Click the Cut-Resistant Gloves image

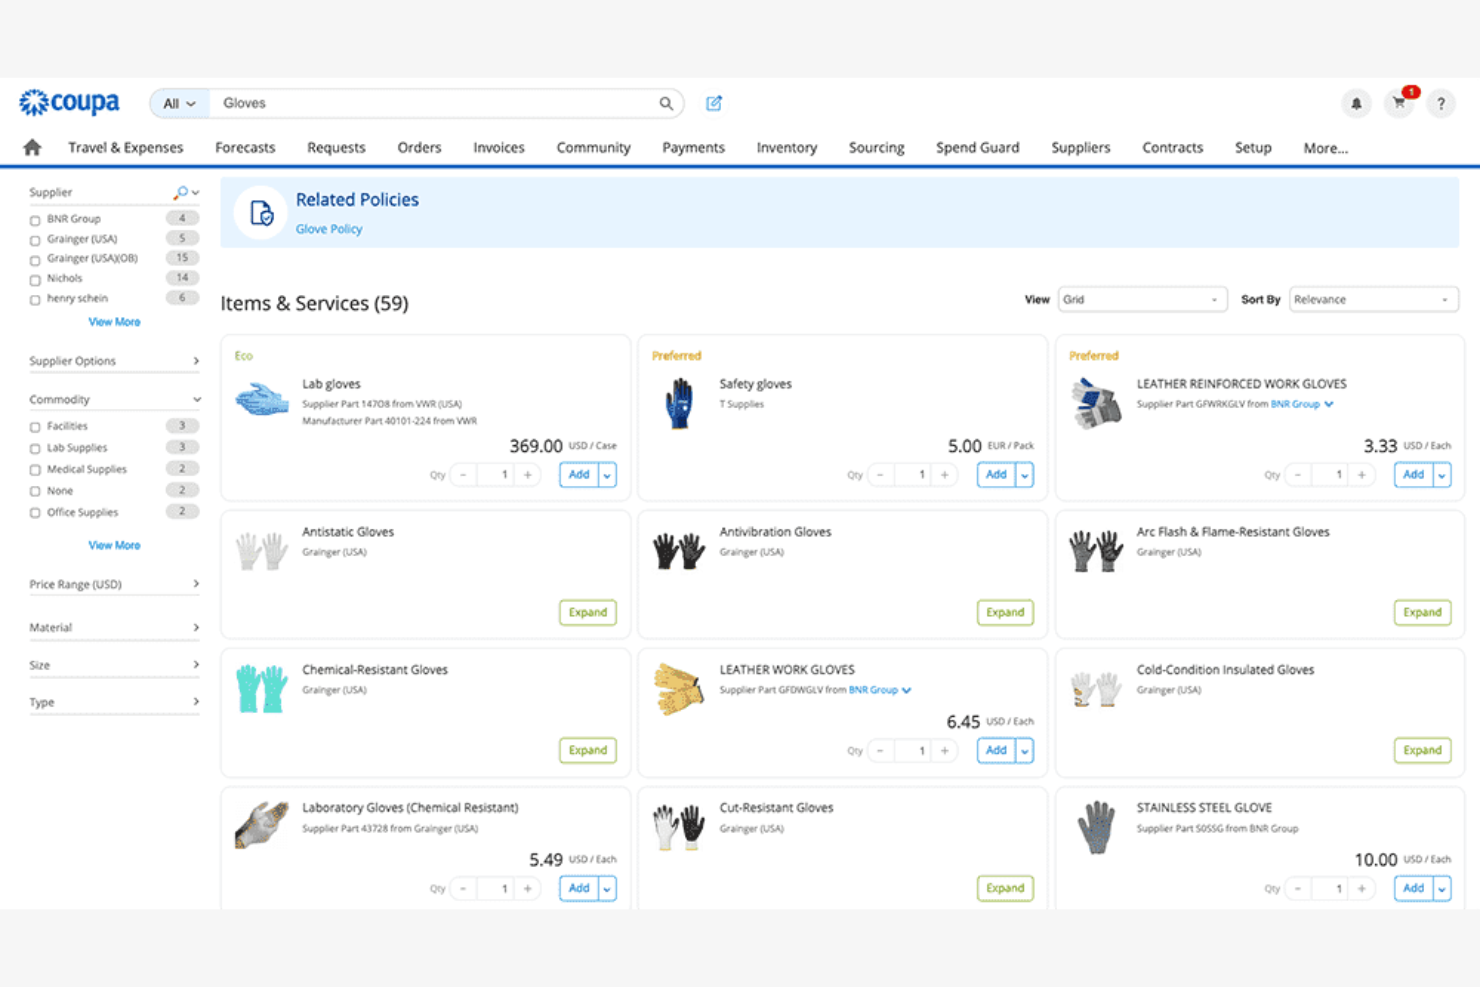click(679, 827)
